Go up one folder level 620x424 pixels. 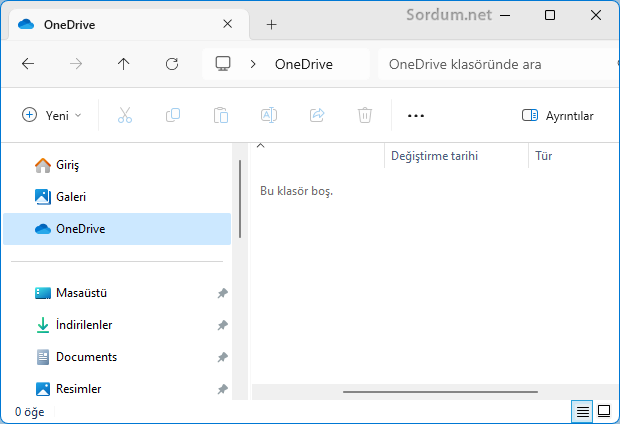tap(124, 64)
